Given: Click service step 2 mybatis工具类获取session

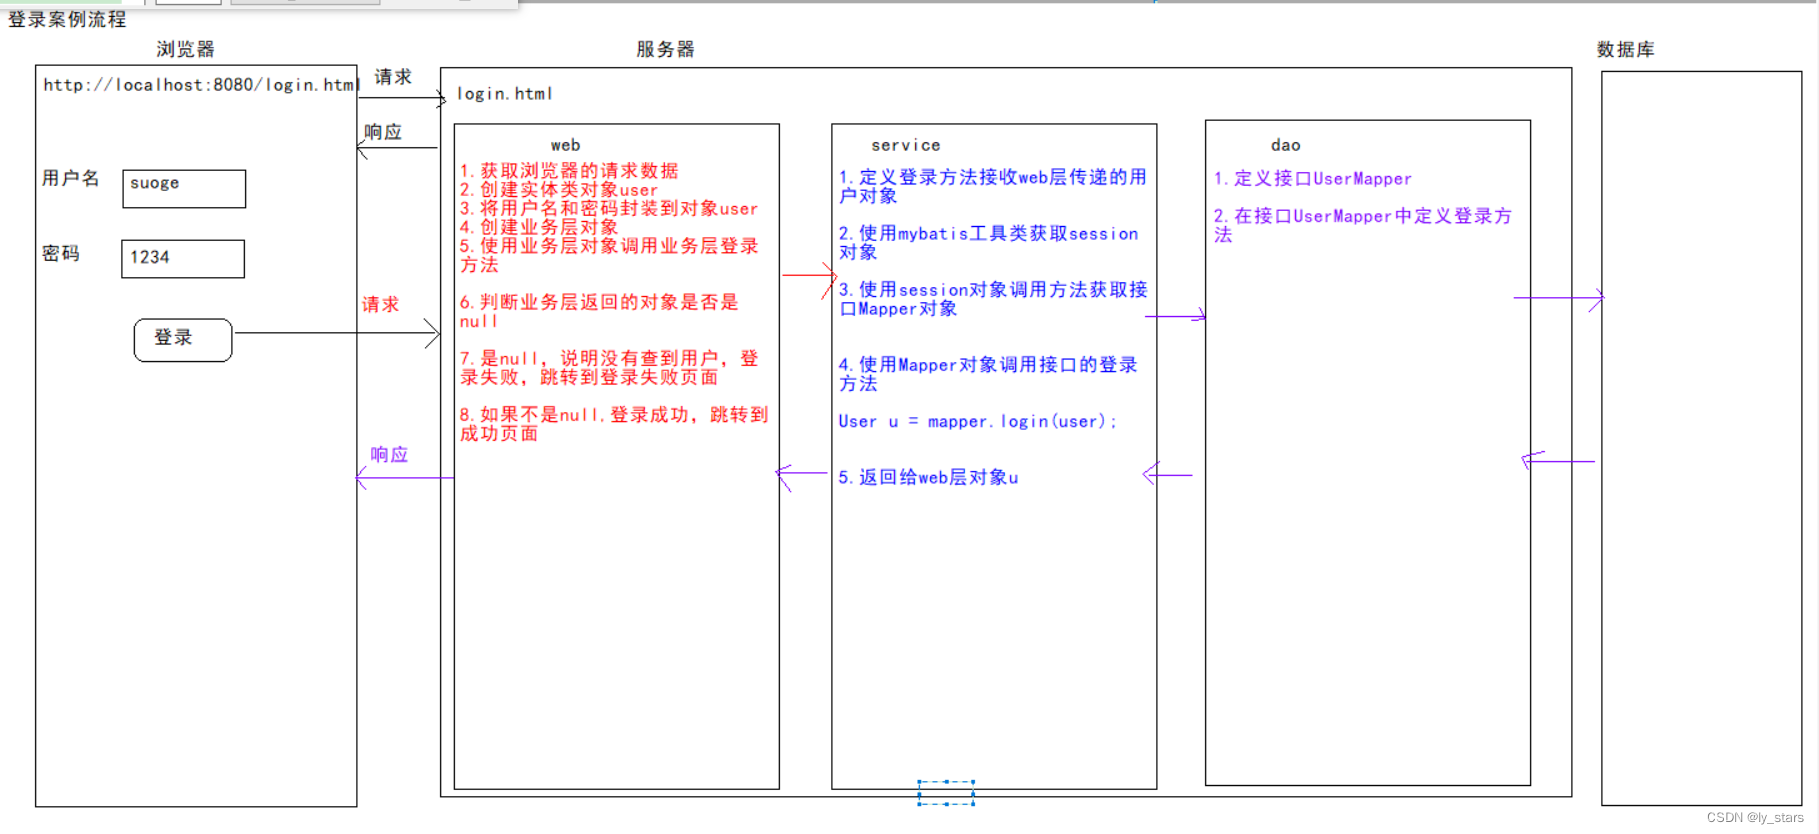Looking at the screenshot, I should tap(989, 243).
